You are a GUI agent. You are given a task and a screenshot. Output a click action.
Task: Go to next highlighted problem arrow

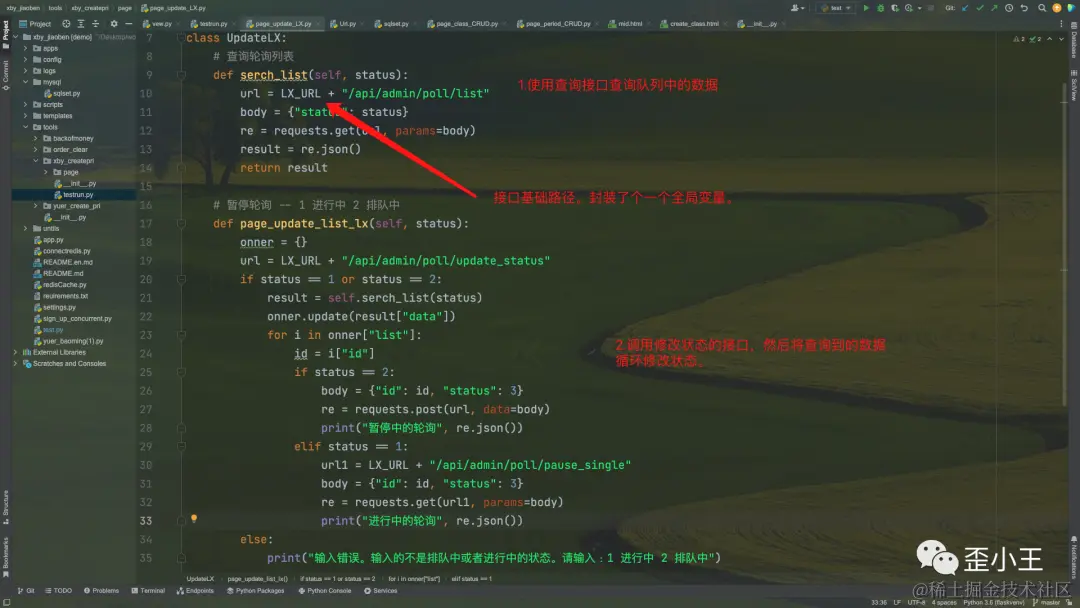[x=1061, y=39]
